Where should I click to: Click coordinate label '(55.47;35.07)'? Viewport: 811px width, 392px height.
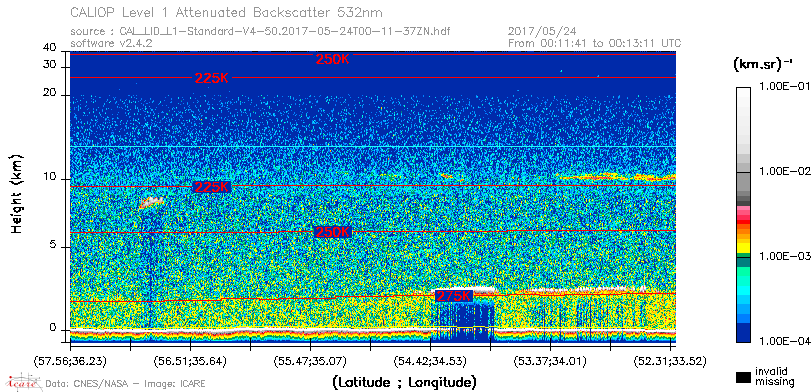[311, 360]
